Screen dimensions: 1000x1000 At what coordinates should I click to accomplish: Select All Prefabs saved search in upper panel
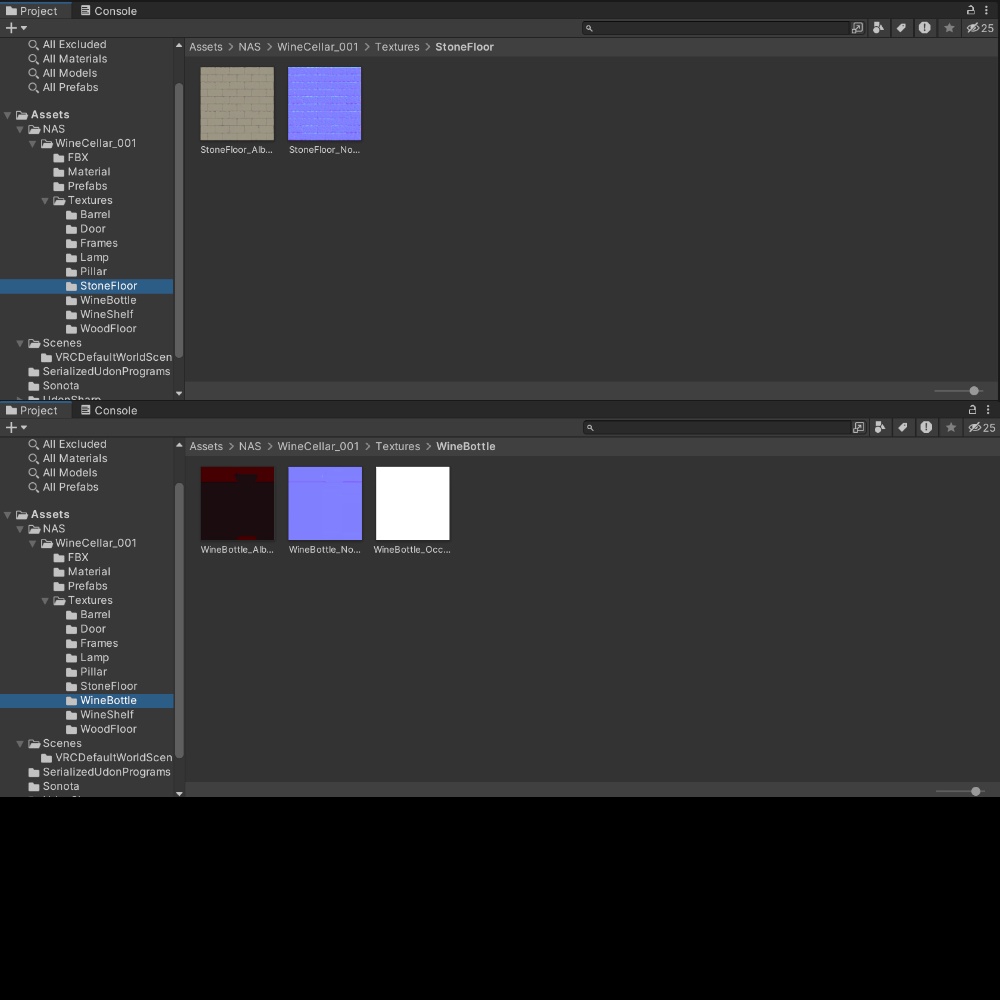tap(70, 87)
